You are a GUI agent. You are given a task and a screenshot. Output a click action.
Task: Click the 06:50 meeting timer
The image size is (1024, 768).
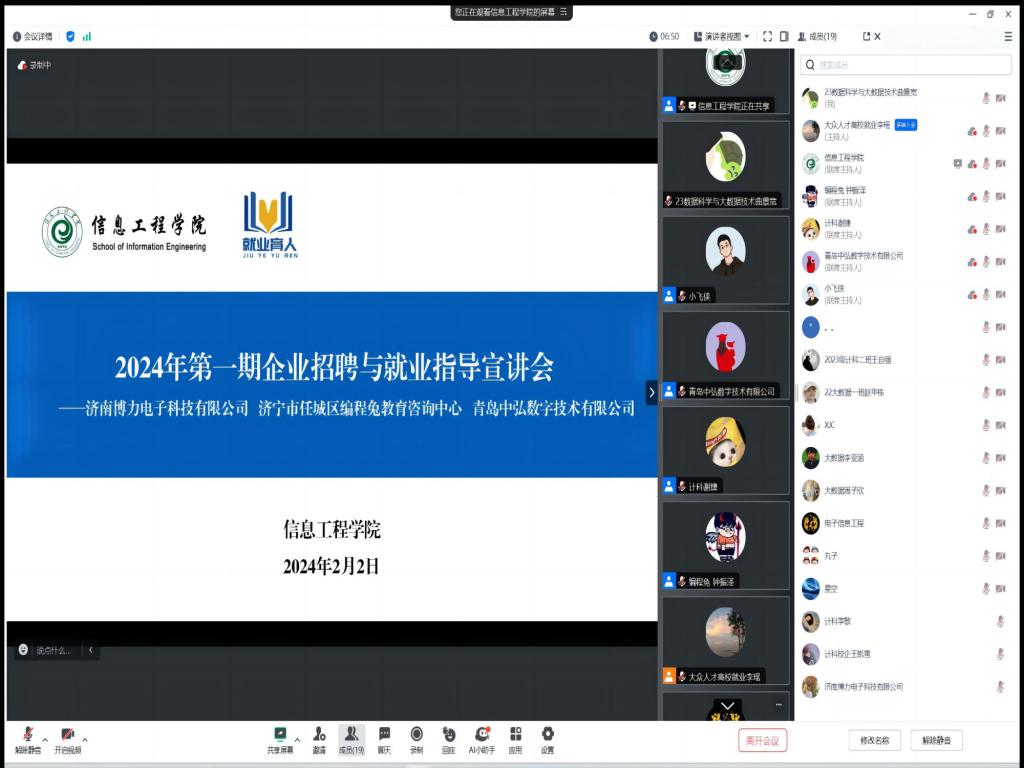664,37
